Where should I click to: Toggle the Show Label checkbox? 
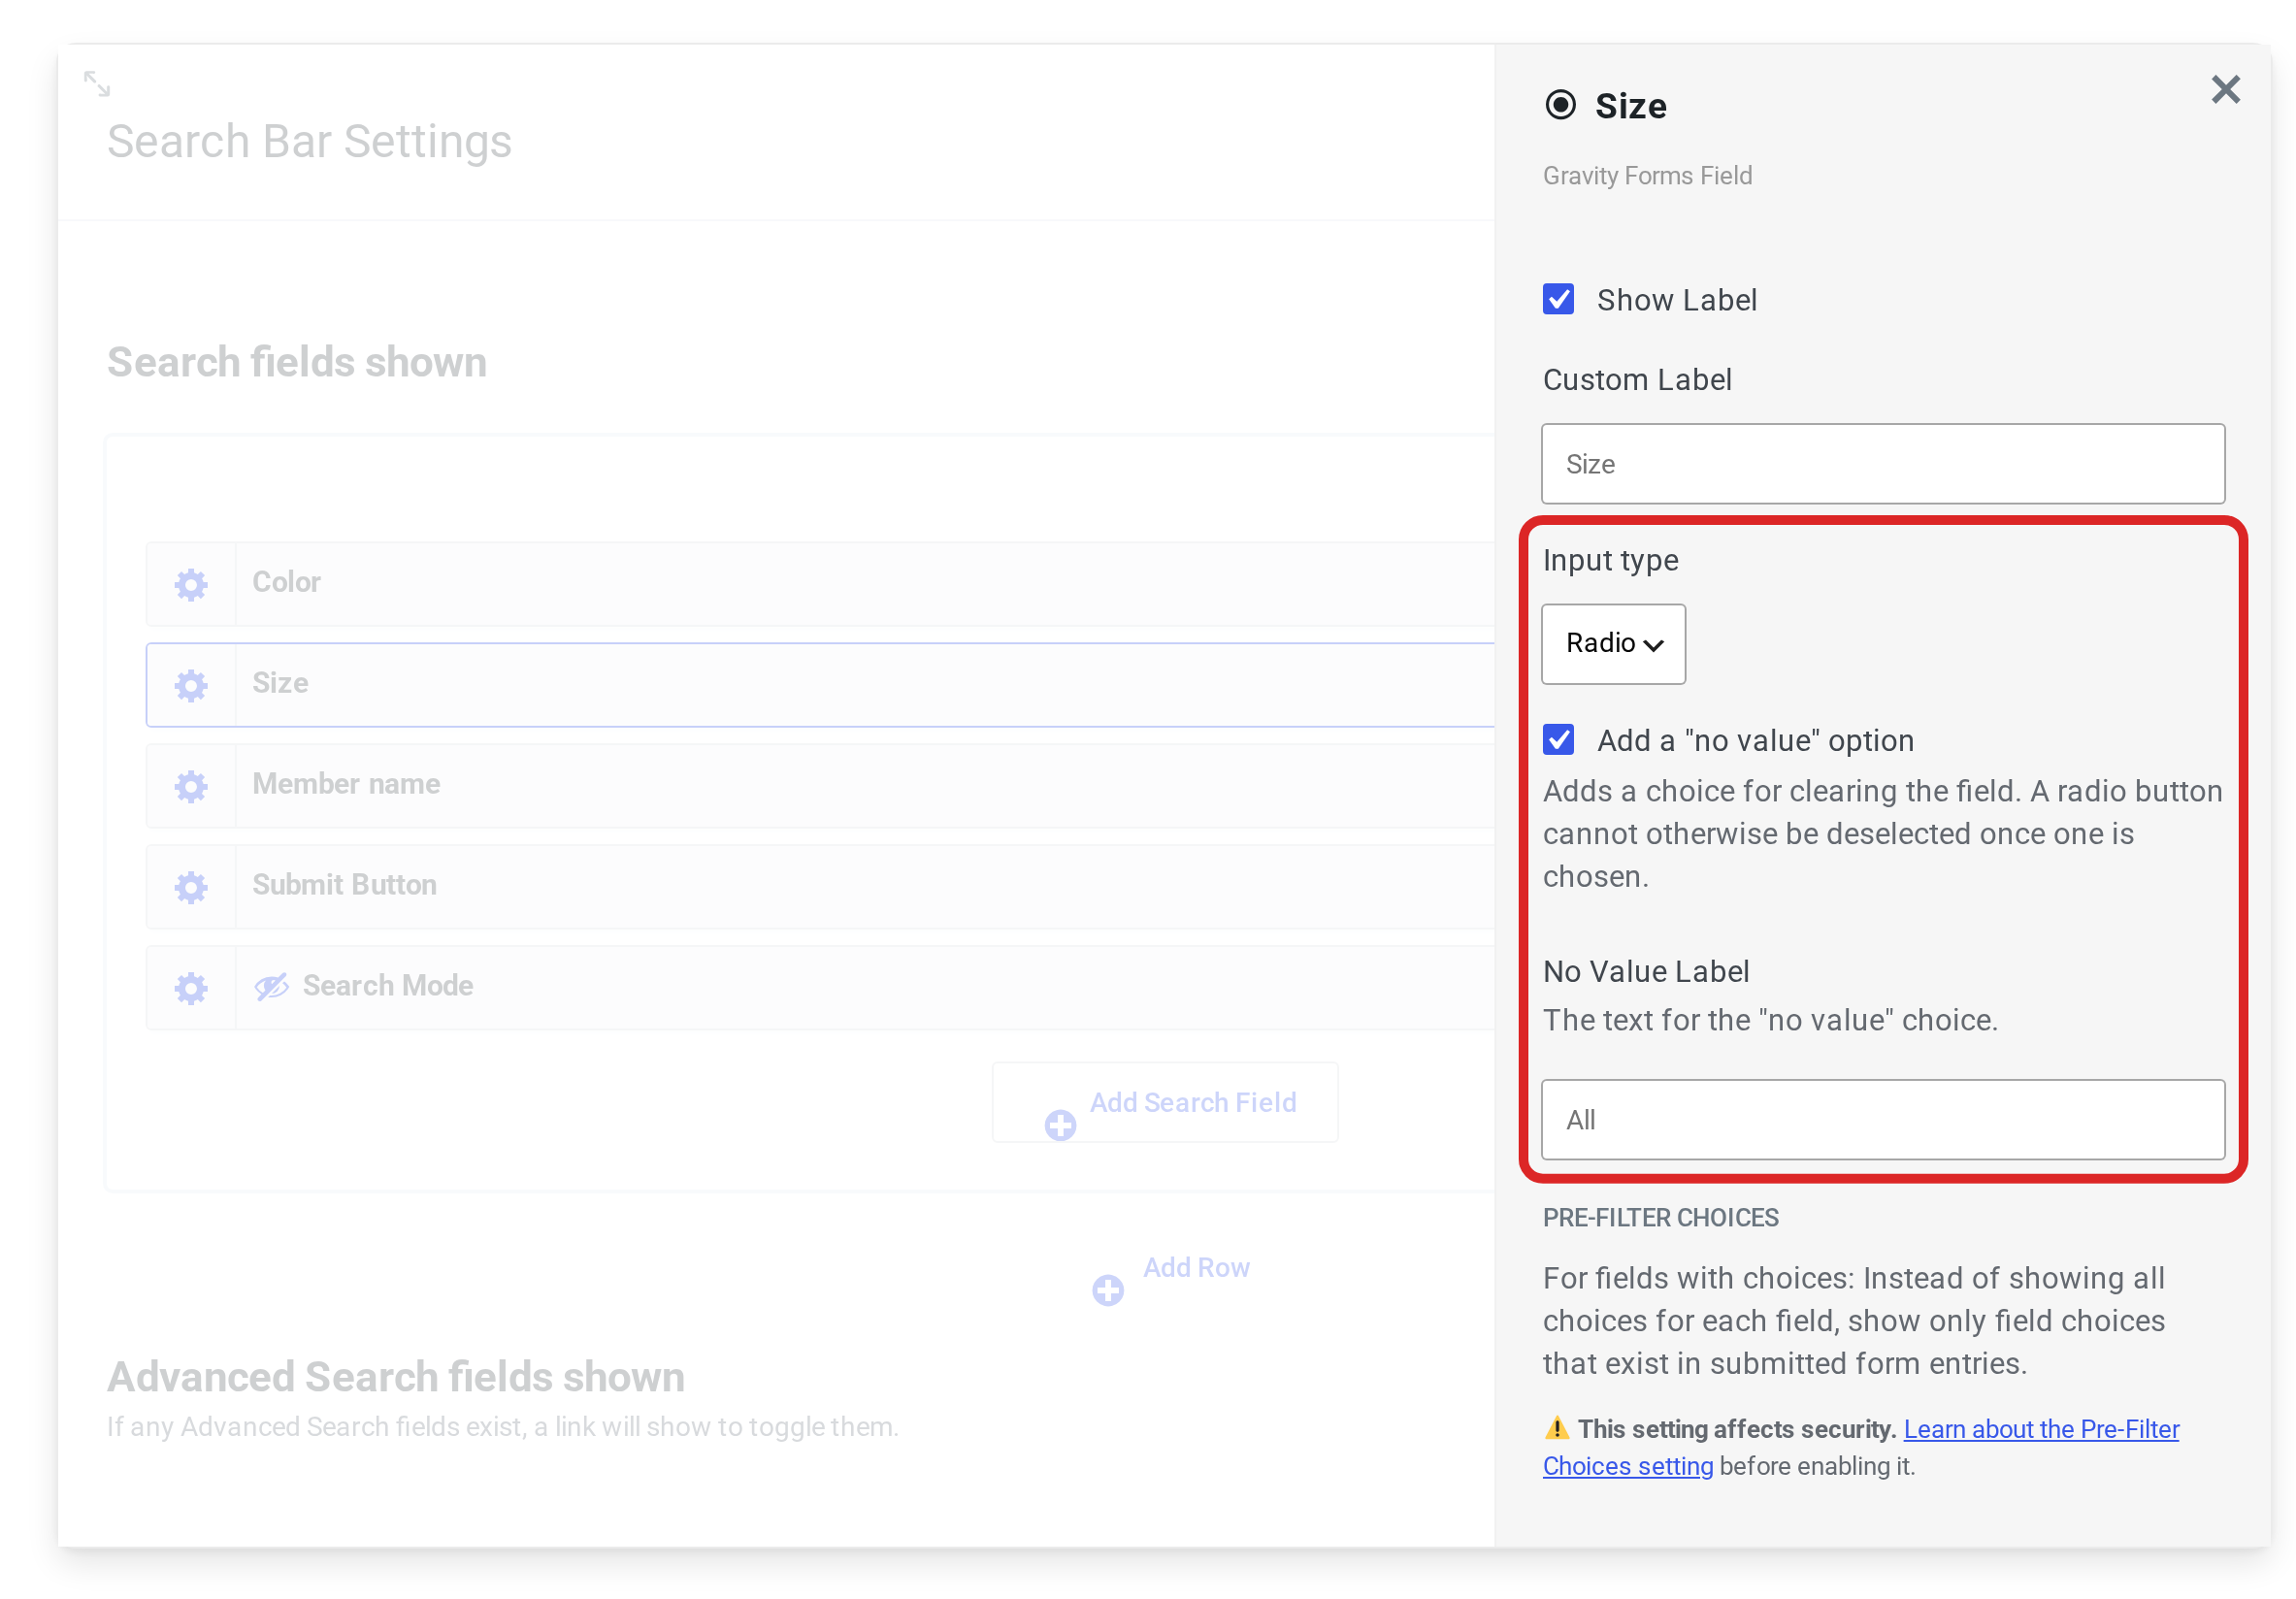pos(1558,299)
